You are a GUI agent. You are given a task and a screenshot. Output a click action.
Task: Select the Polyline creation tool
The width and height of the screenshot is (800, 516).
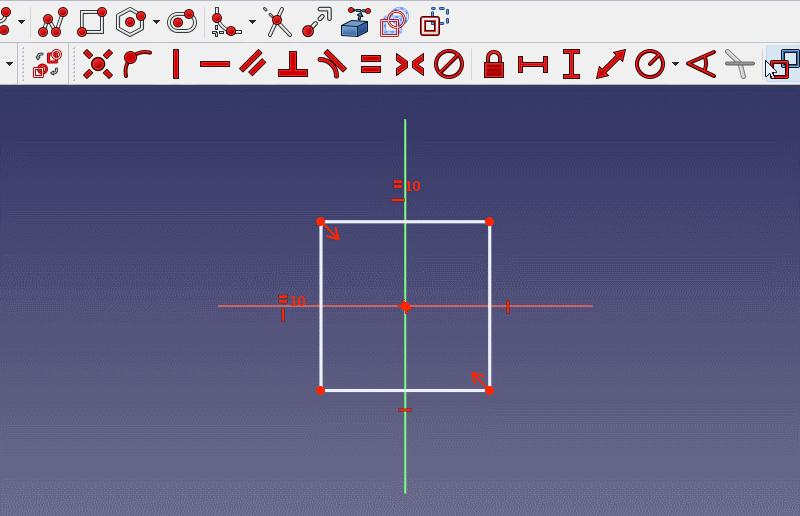[53, 21]
